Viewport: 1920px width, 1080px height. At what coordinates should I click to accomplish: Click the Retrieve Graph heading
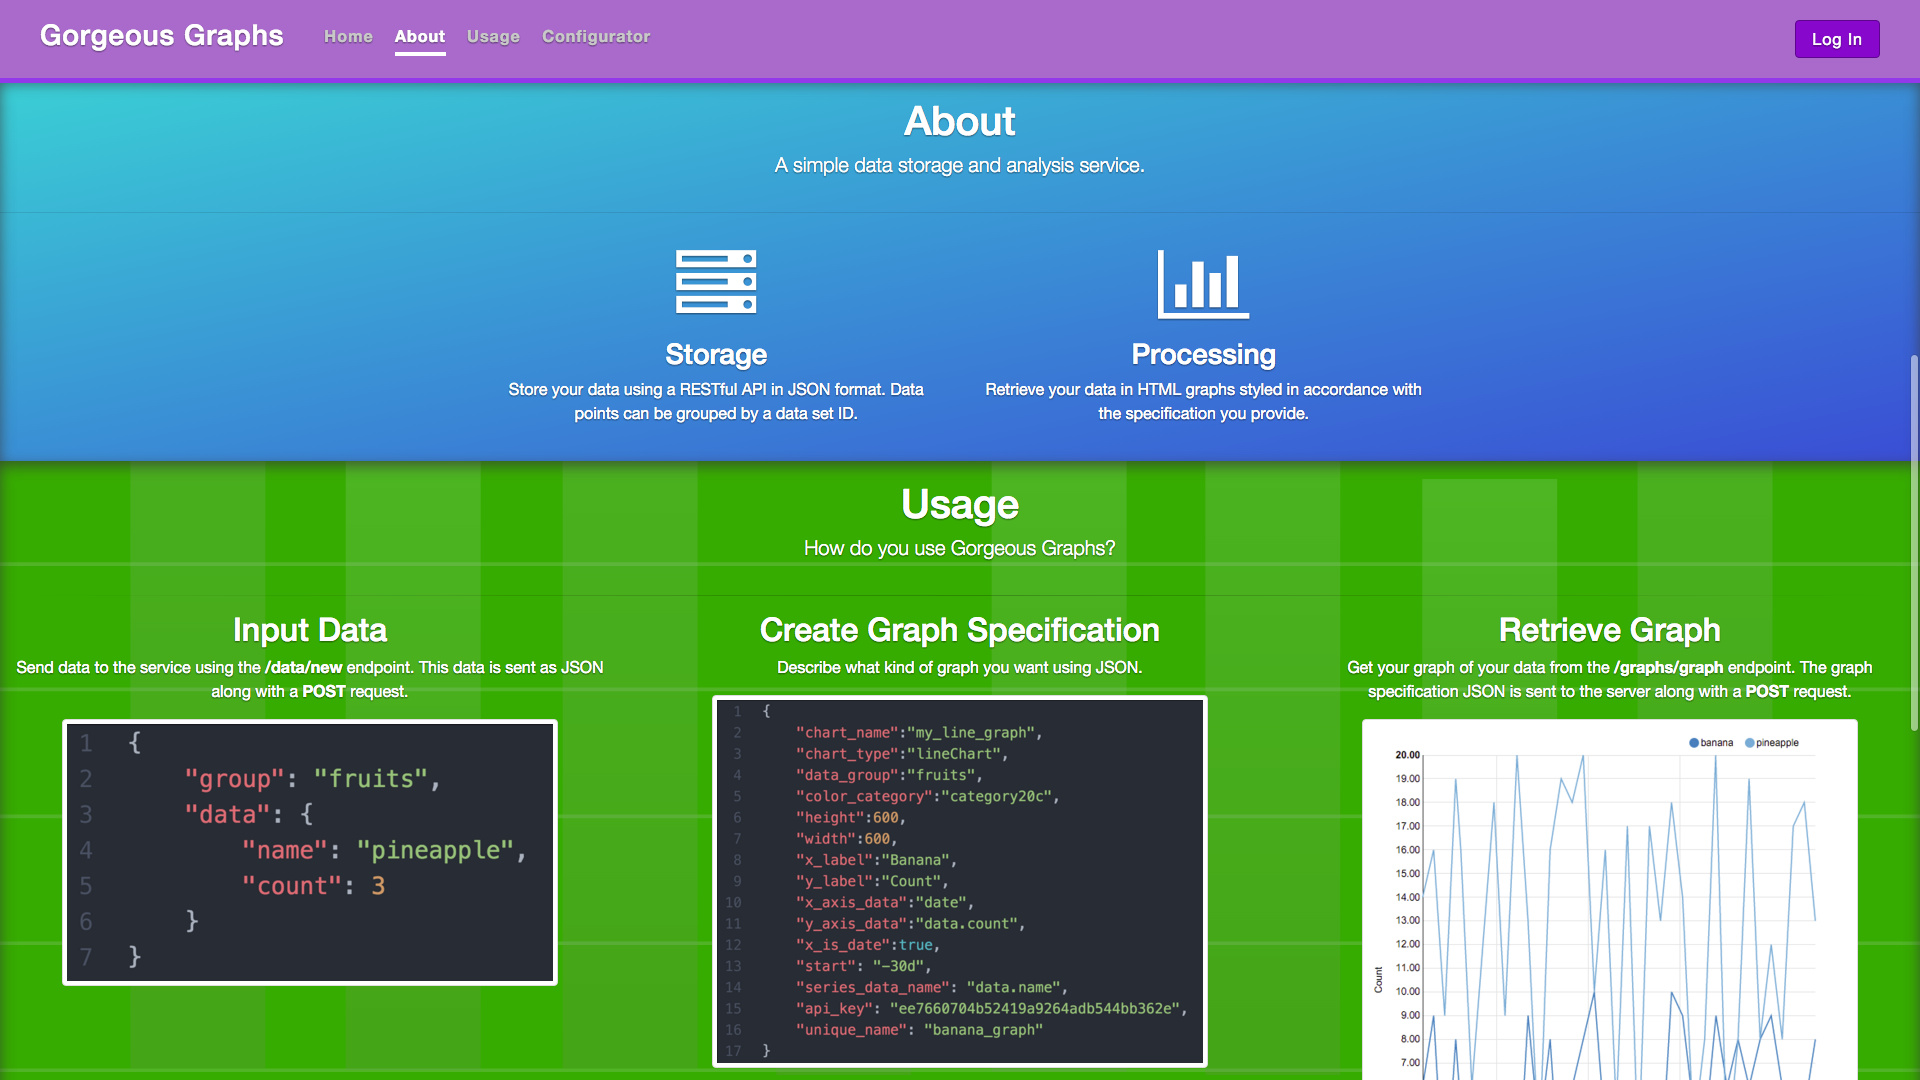1609,630
